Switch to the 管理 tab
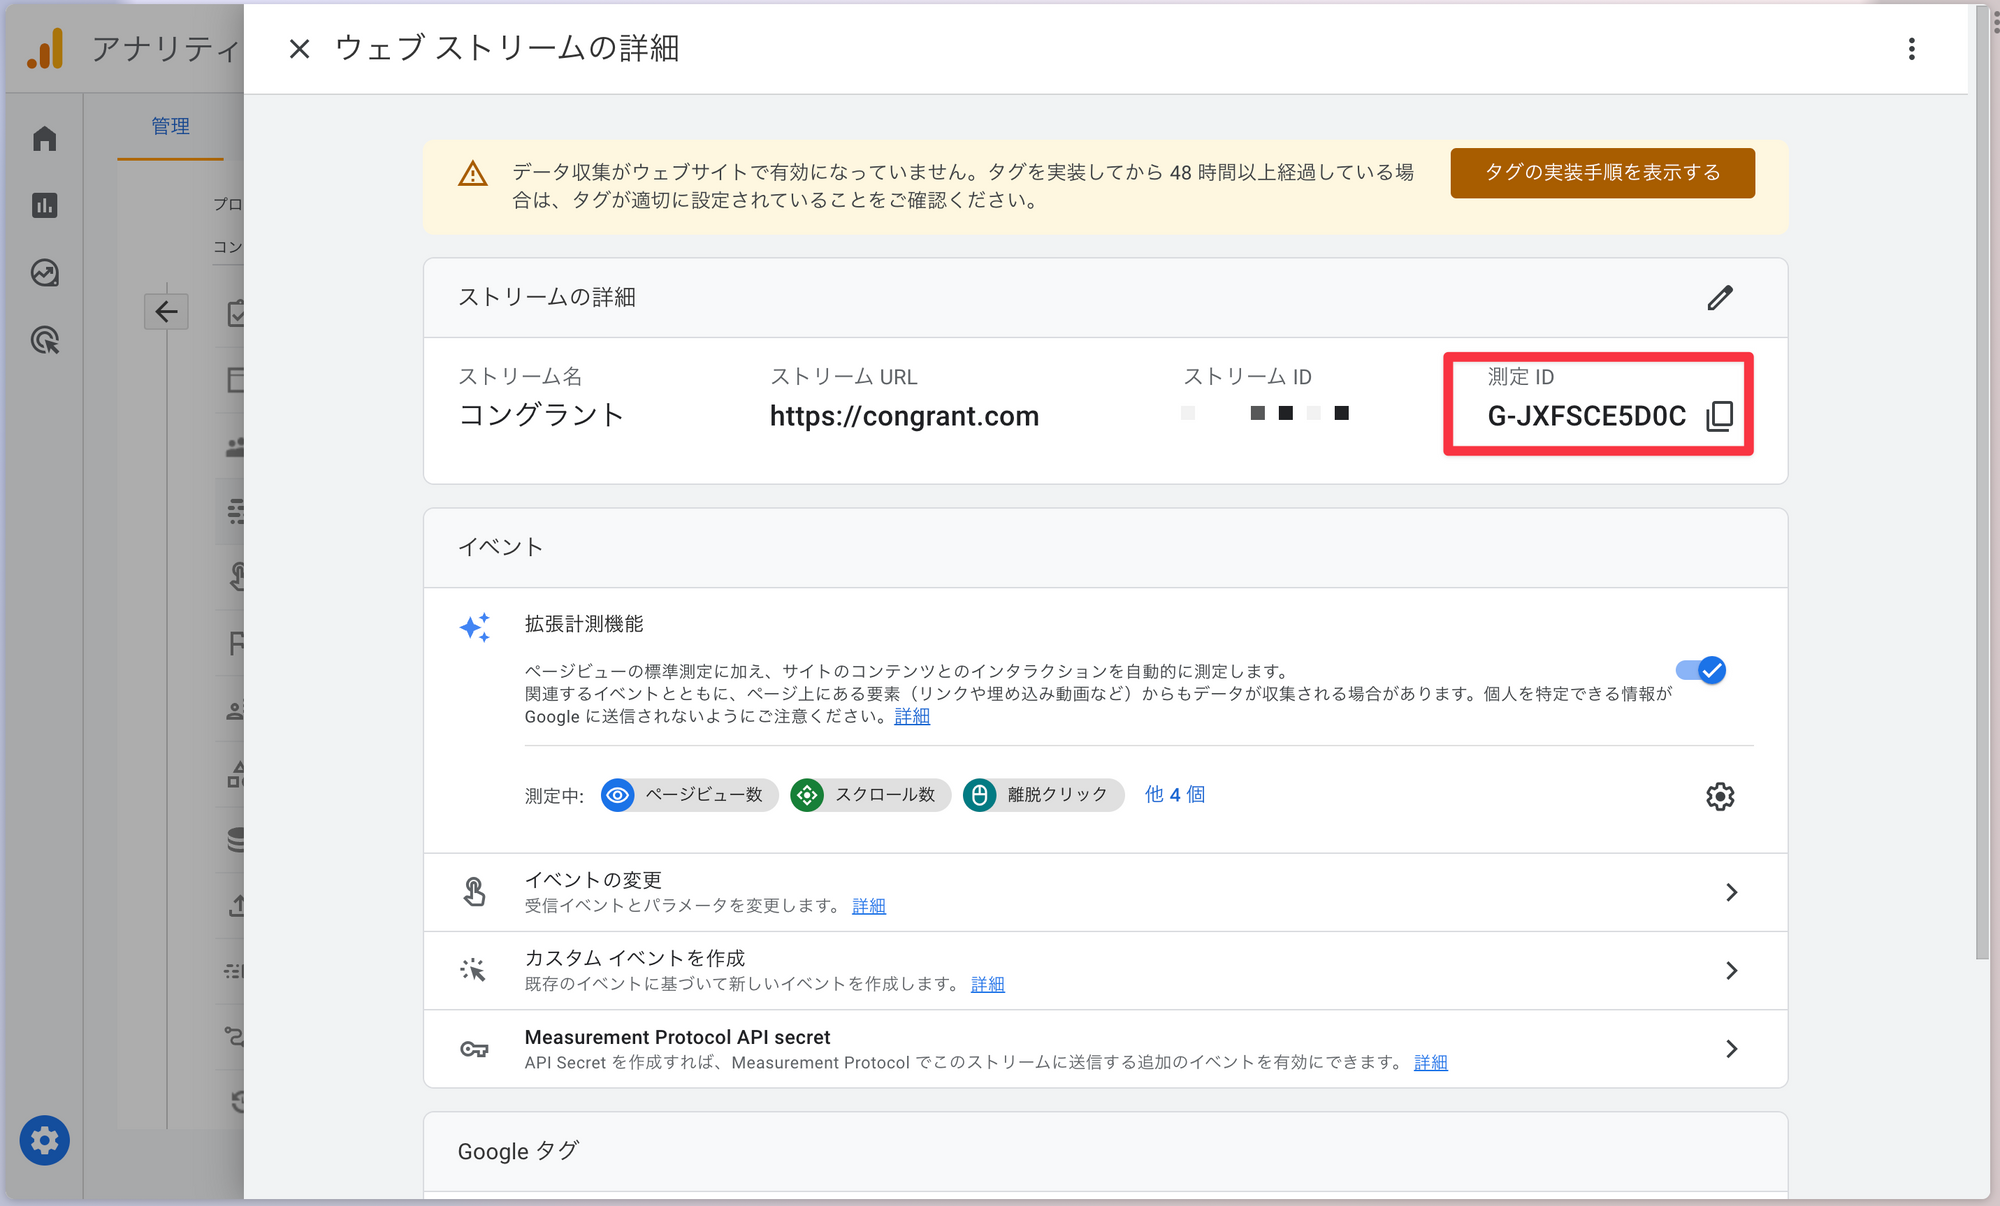 pos(170,126)
